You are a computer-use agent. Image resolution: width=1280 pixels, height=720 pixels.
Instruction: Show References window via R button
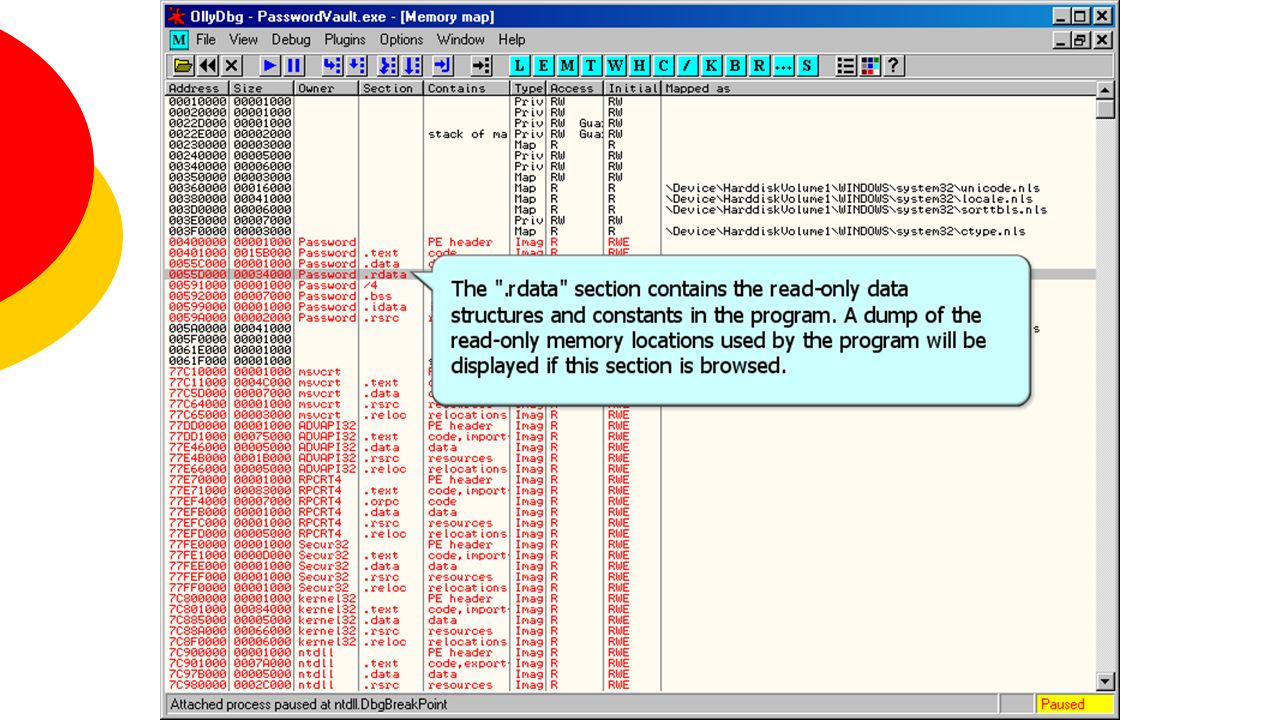click(x=759, y=66)
